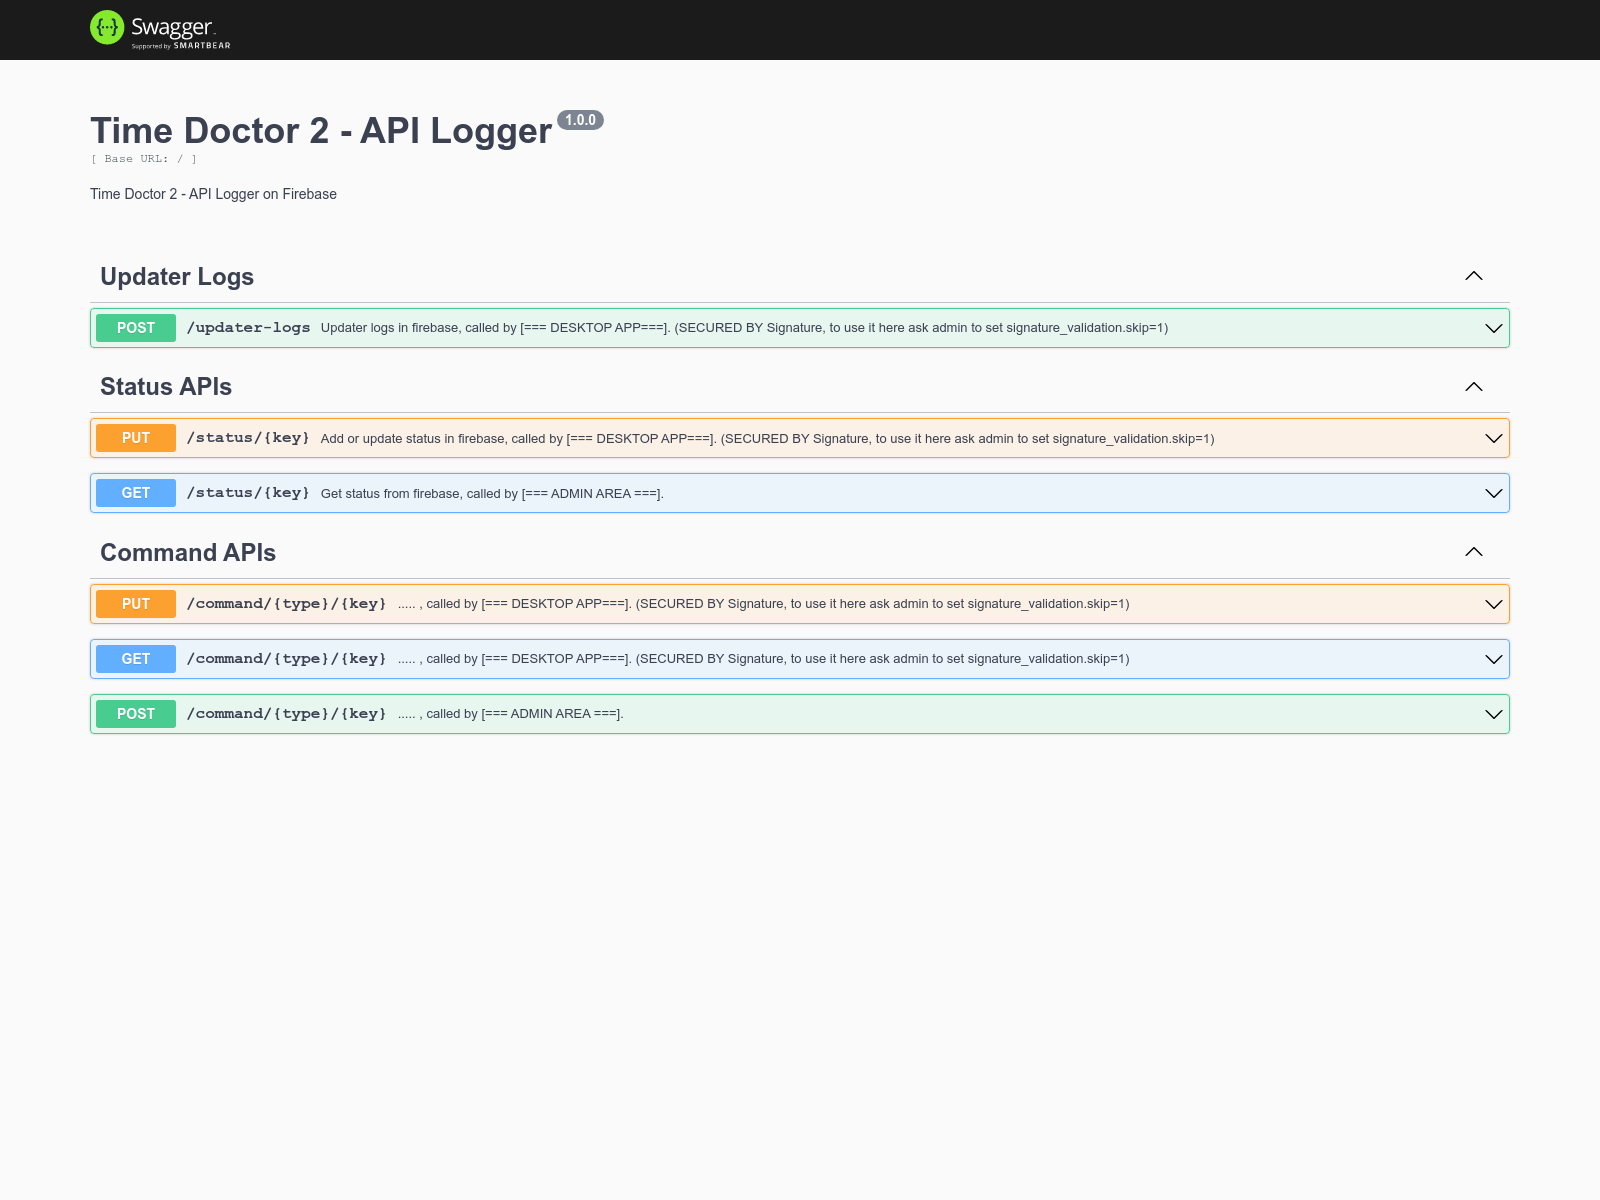1600x1200 pixels.
Task: Open the Command APIs section heading
Action: click(188, 553)
